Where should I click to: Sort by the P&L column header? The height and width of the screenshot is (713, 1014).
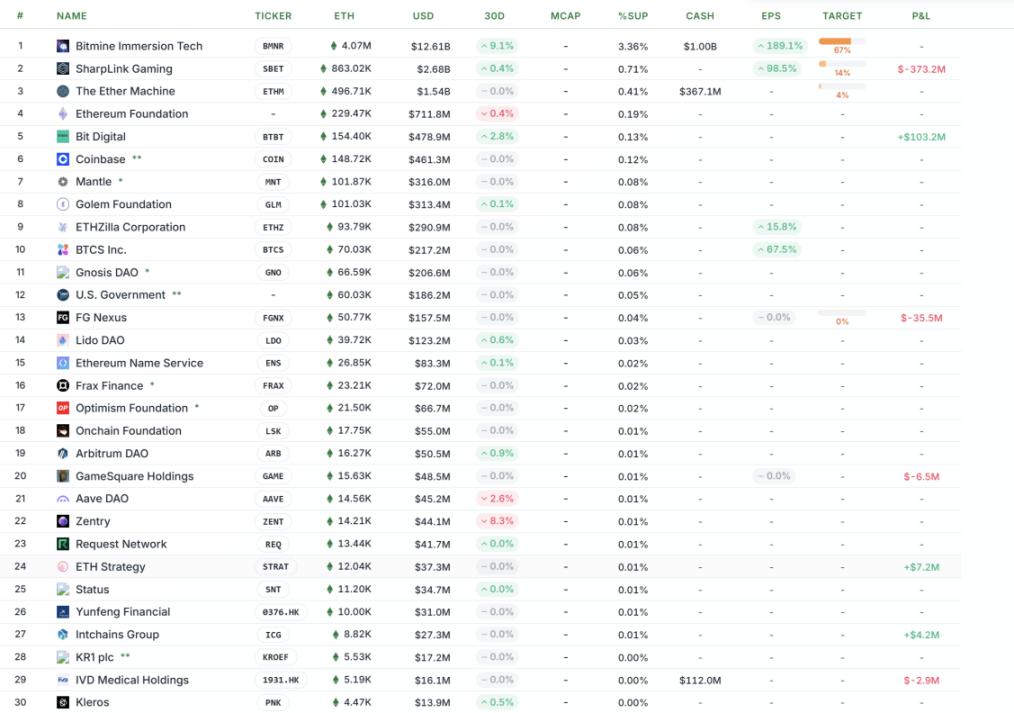pos(921,16)
